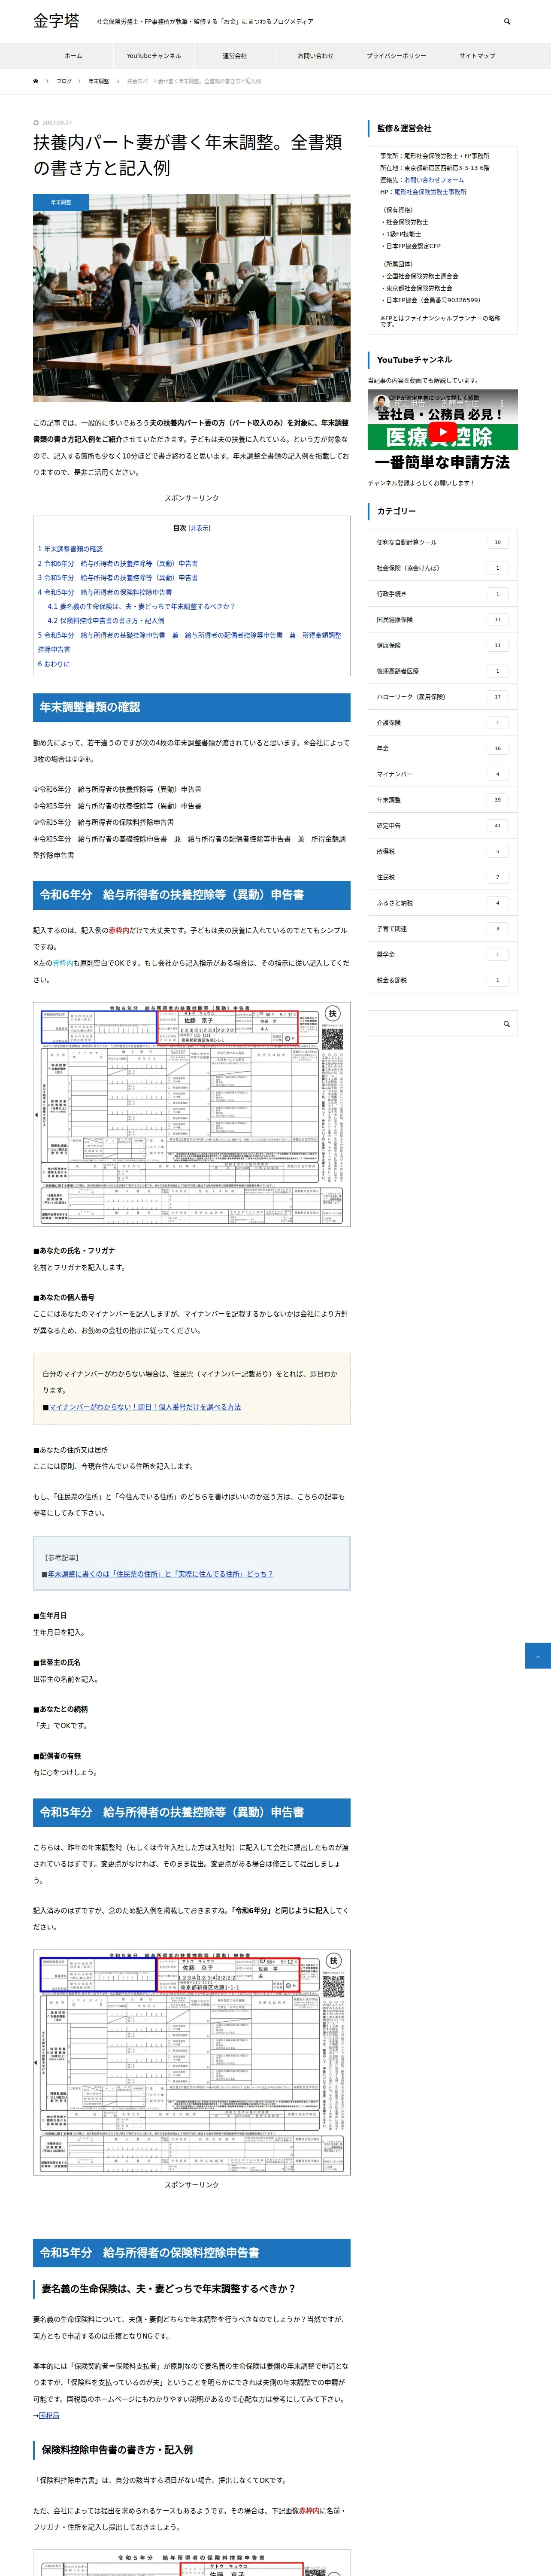Viewport: 551px width, 2576px height.
Task: Open the ホーム menu item
Action: pos(73,56)
